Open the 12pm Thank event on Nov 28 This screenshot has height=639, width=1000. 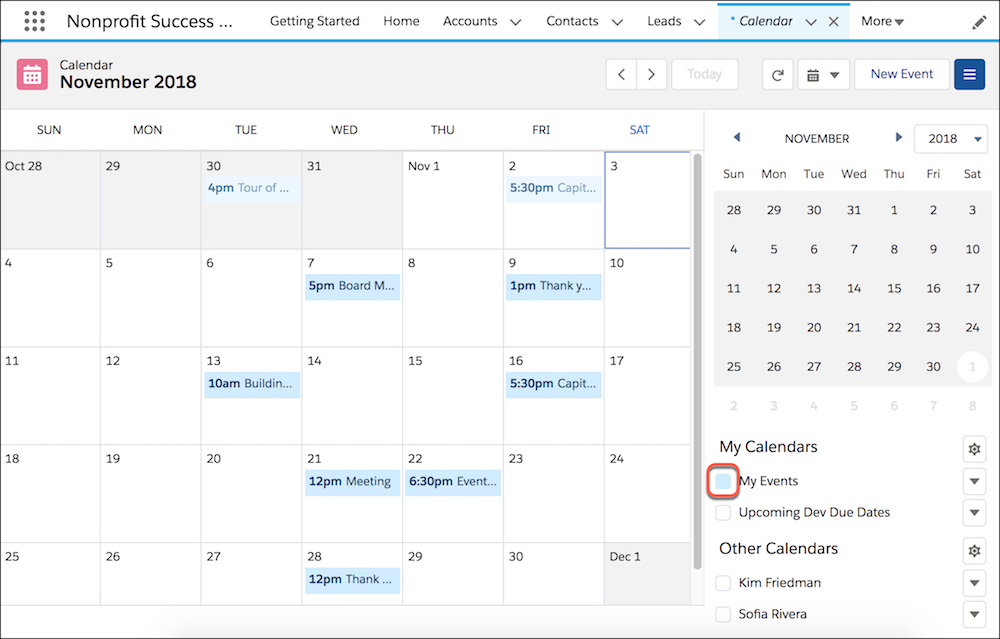click(x=352, y=580)
